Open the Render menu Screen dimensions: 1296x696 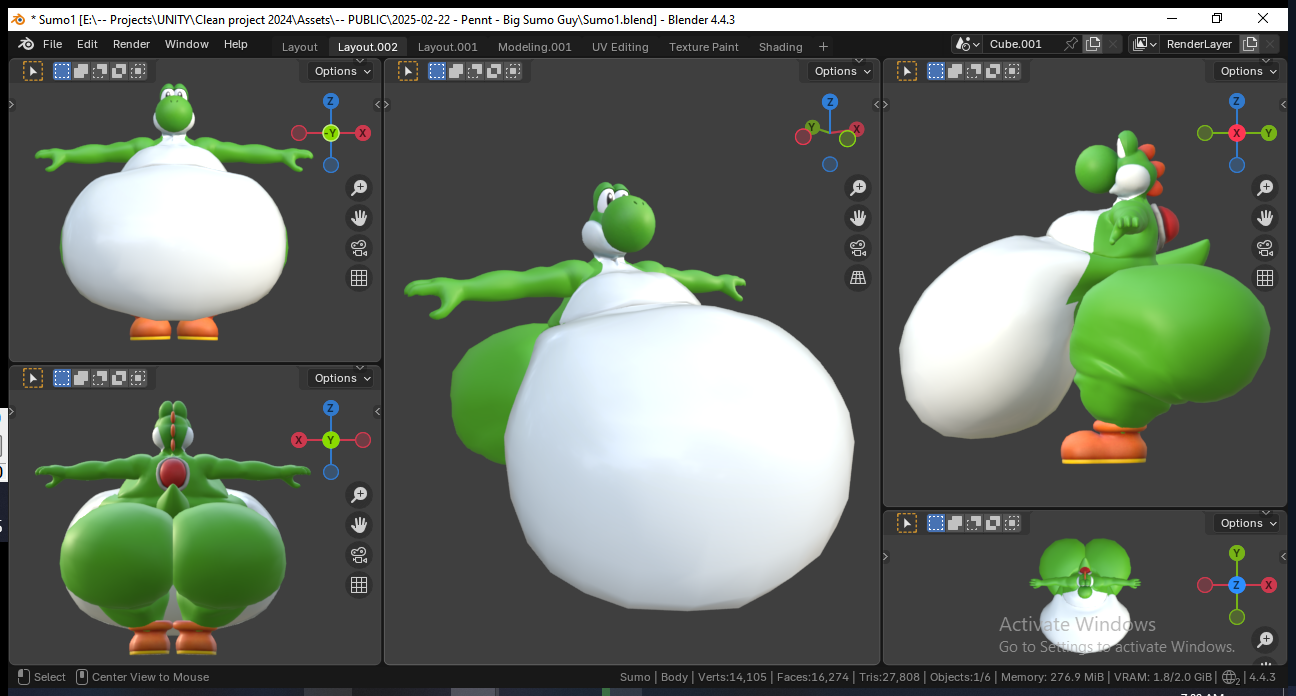(131, 44)
